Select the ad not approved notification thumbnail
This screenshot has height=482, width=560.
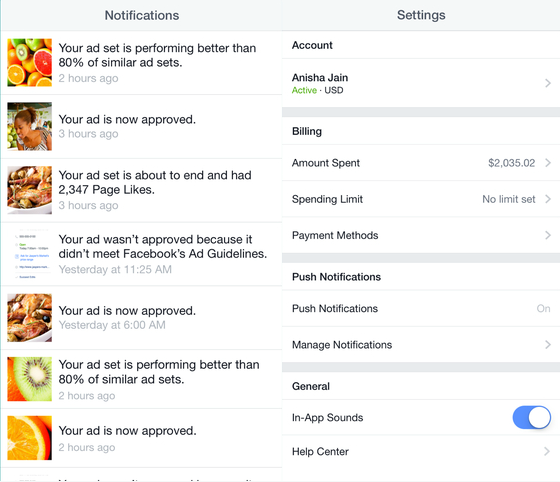pos(30,254)
